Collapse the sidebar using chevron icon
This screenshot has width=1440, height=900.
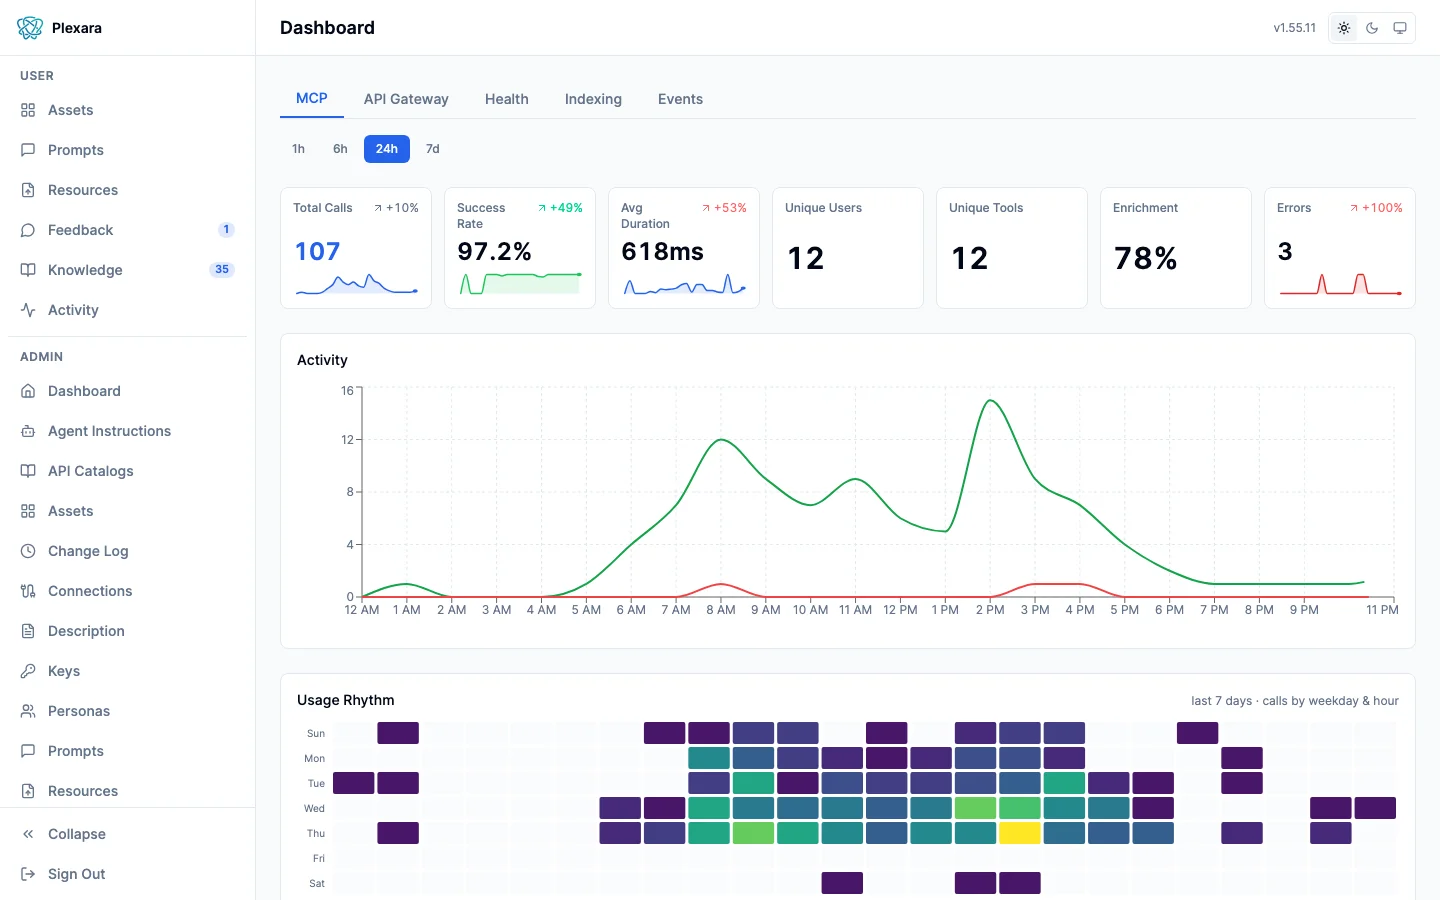(28, 834)
